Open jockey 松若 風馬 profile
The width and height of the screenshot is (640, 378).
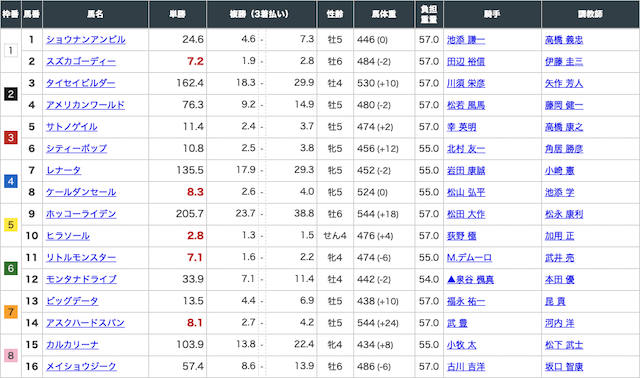[x=466, y=105]
